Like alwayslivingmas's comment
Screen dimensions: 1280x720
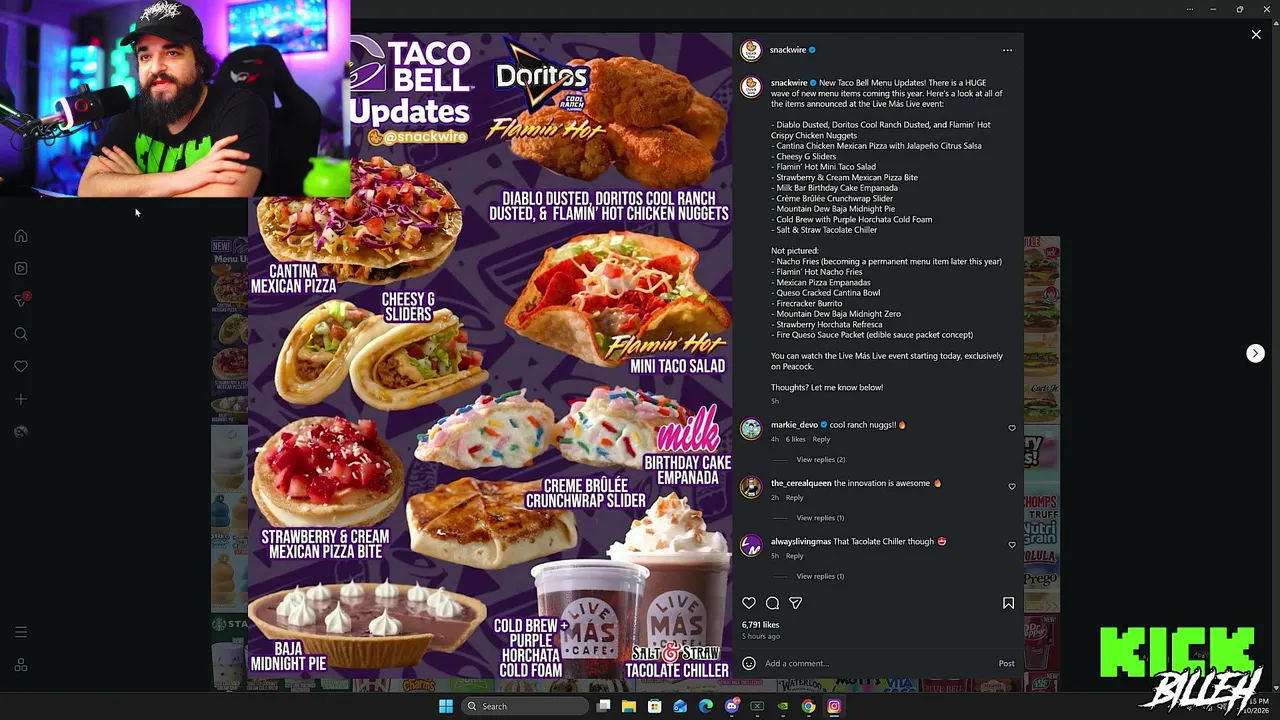[x=1011, y=545]
